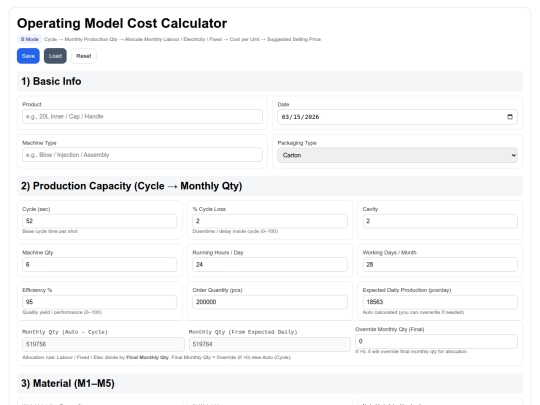540x405 pixels.
Task: Click the blue Save button
Action: tap(28, 56)
